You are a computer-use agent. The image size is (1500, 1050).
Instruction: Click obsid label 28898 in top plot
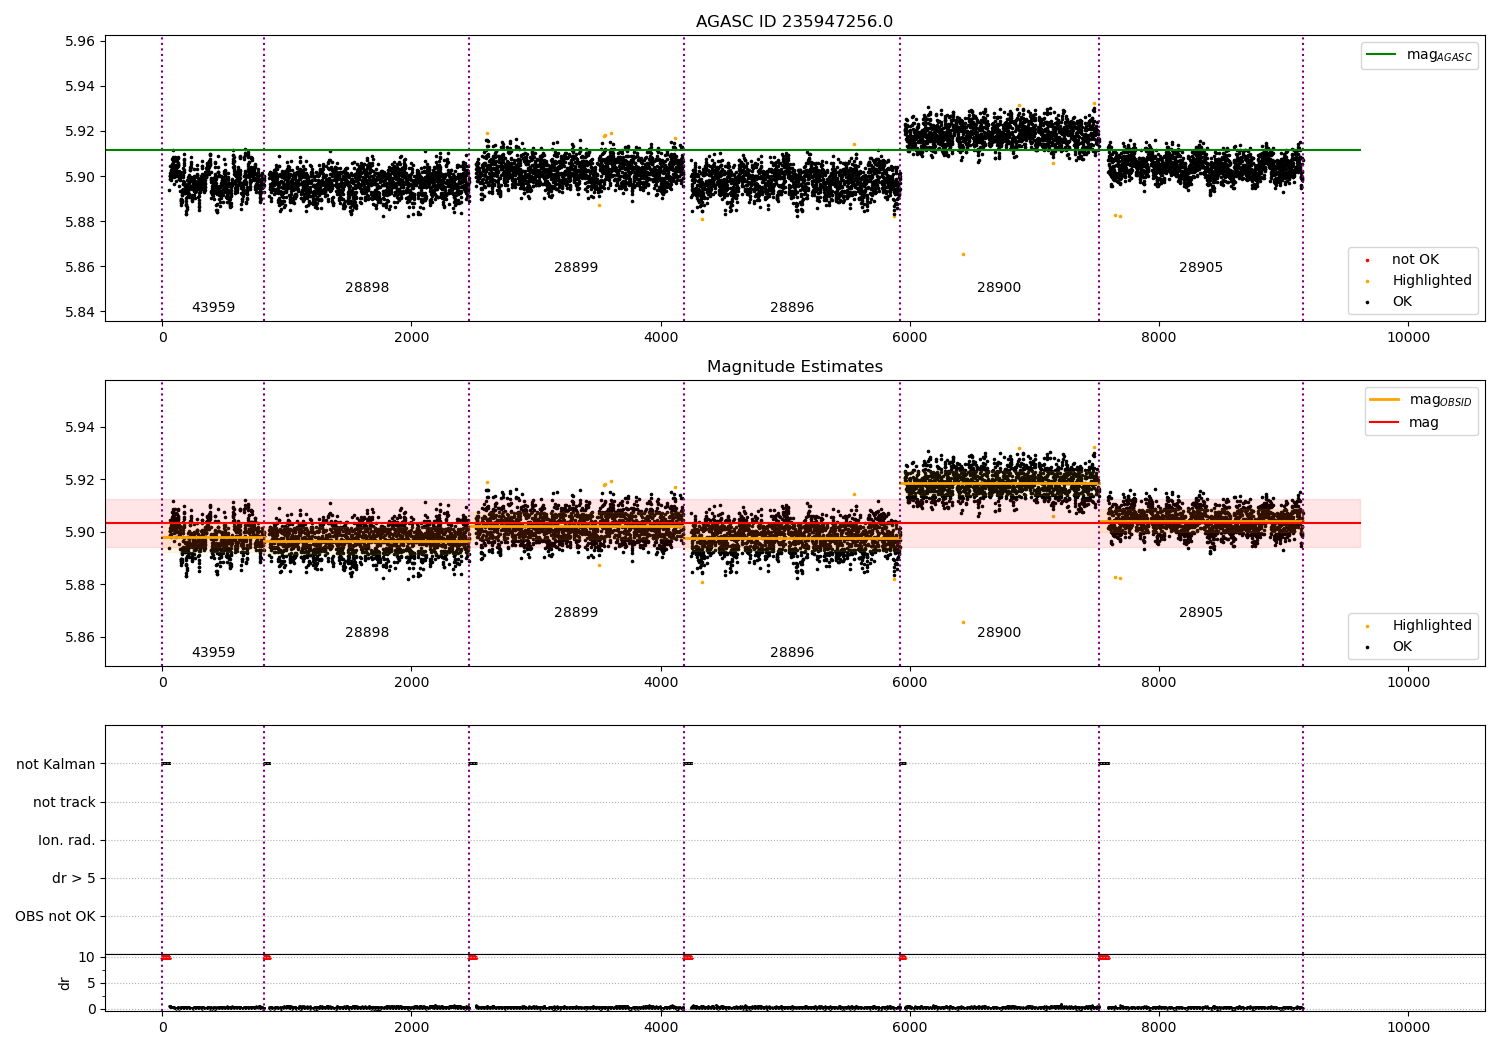[x=367, y=288]
